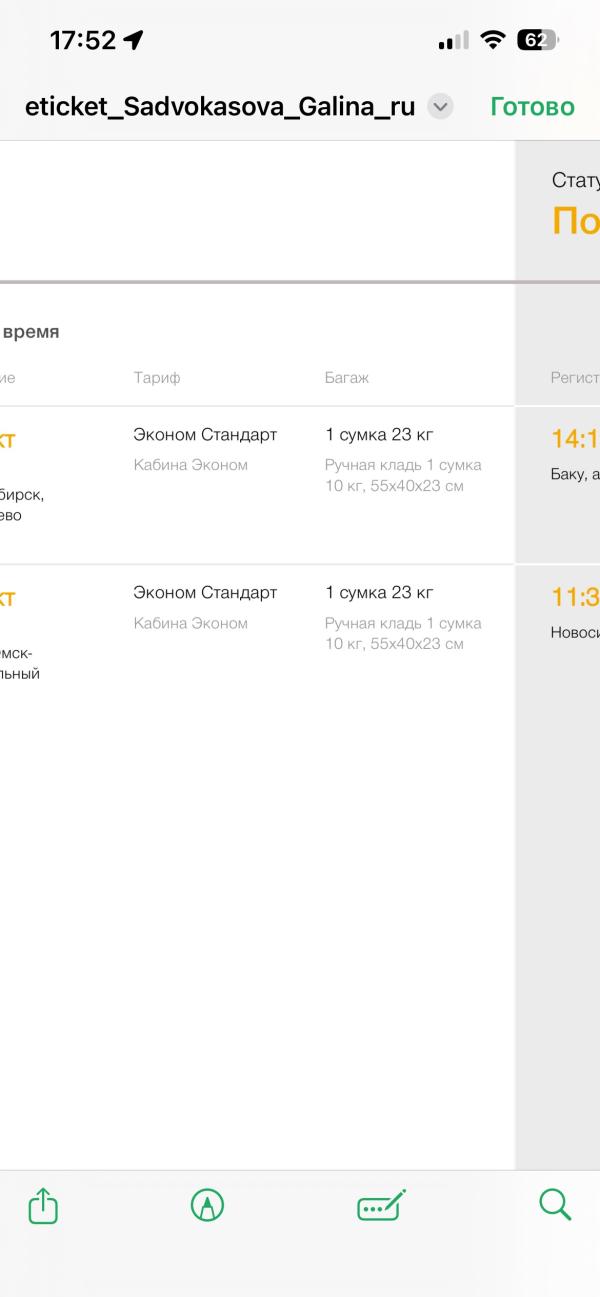The width and height of the screenshot is (600, 1297).
Task: Tap the Share icon in bottom toolbar
Action: coord(43,1205)
